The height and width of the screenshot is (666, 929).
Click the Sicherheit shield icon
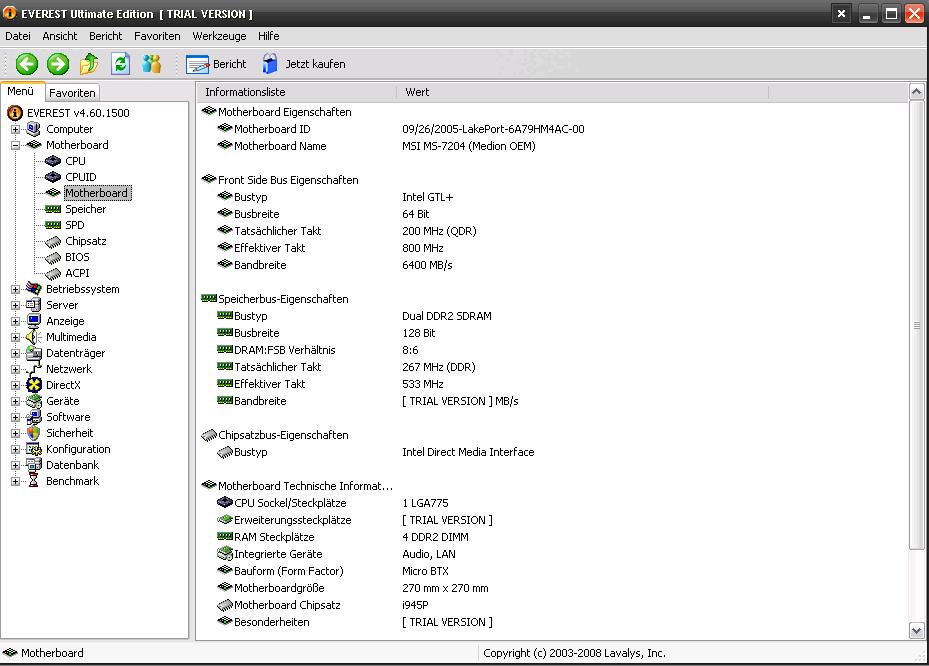(x=34, y=433)
